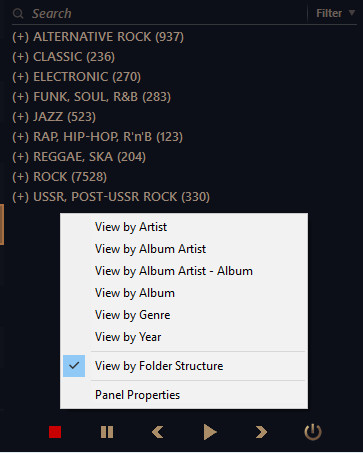Expand USSR, POST-USSR ROCK folder

tap(21, 197)
